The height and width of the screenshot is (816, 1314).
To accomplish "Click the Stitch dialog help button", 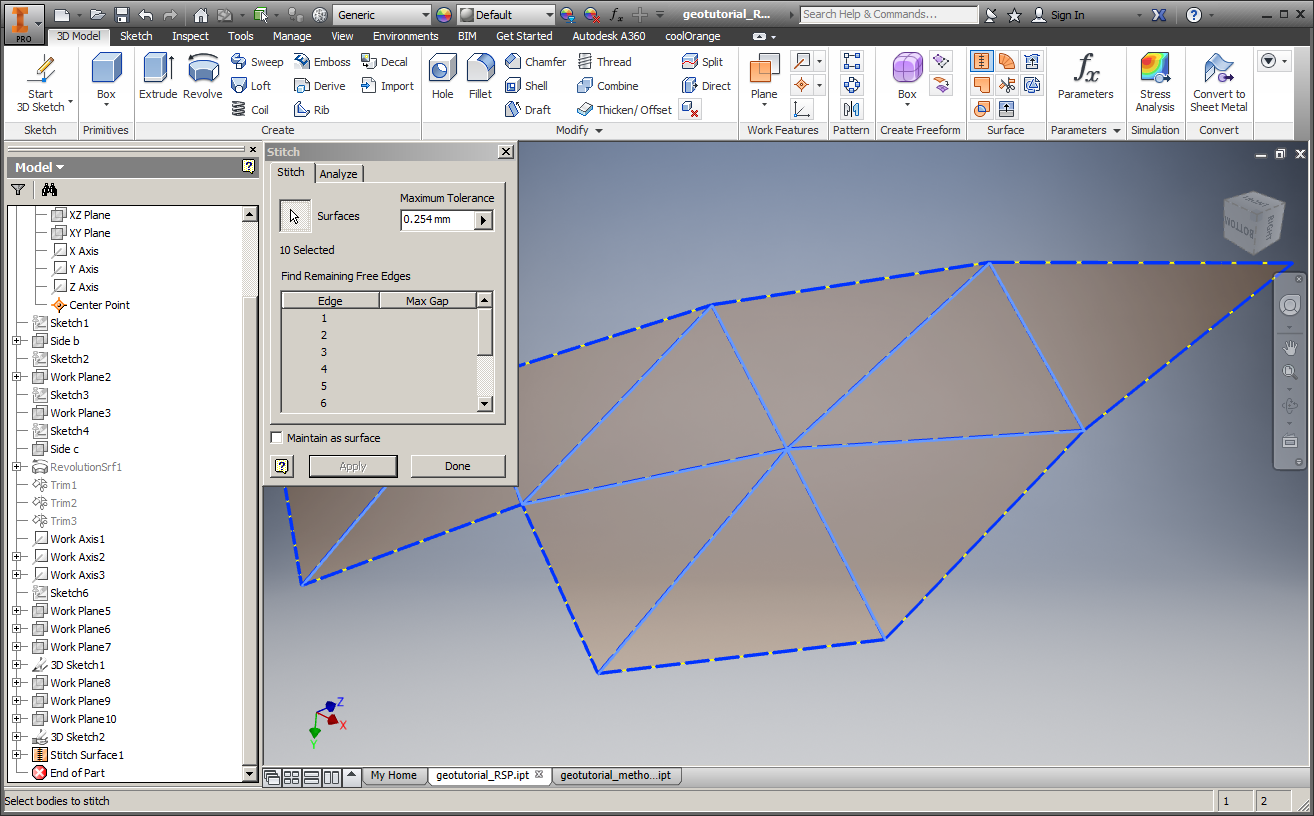I will click(x=282, y=466).
